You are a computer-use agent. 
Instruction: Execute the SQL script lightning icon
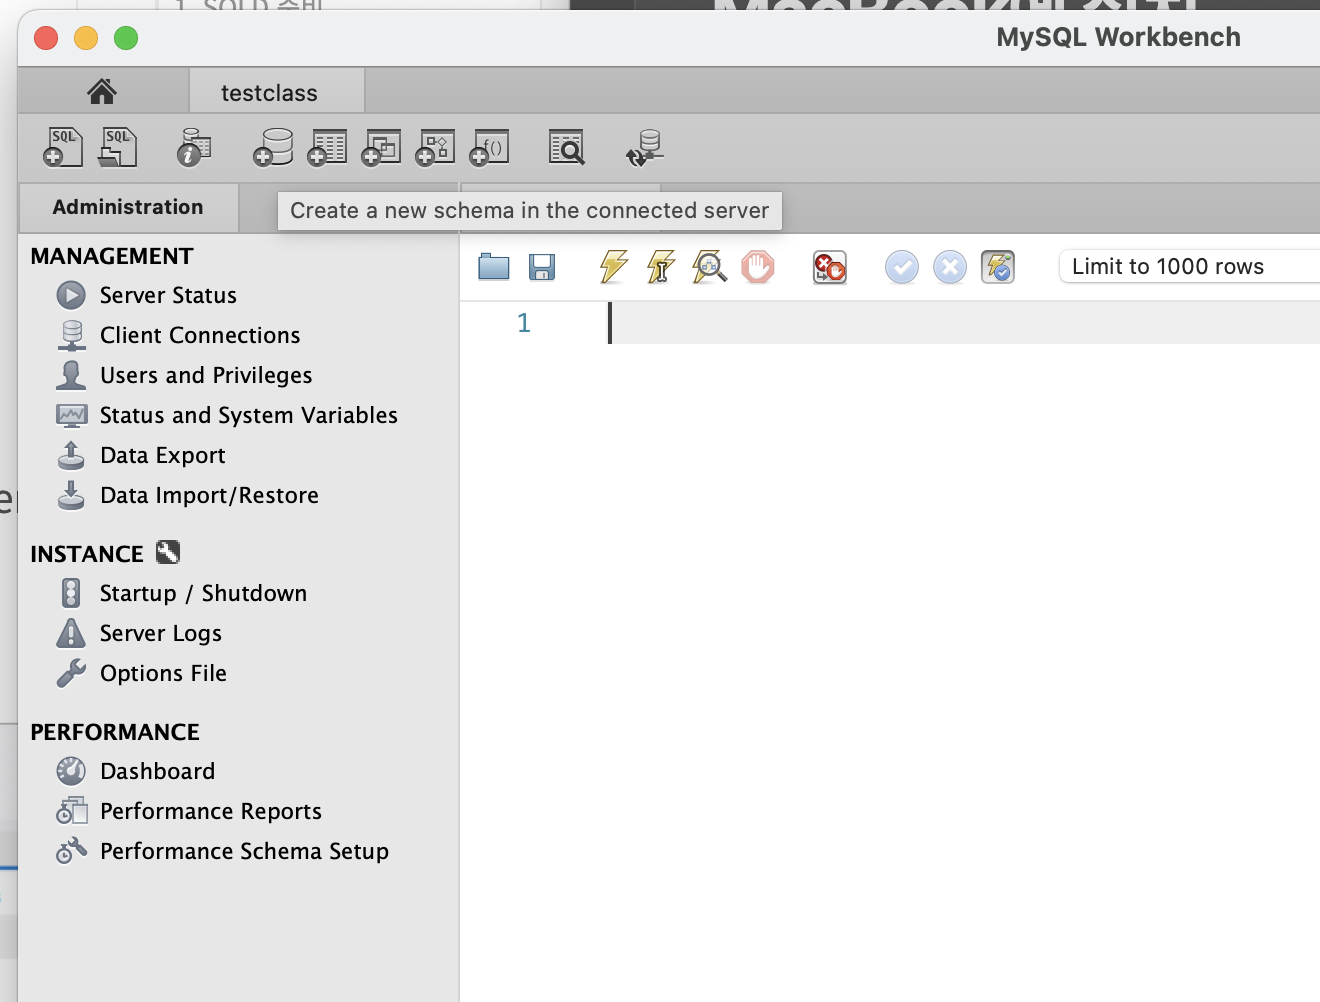coord(613,266)
